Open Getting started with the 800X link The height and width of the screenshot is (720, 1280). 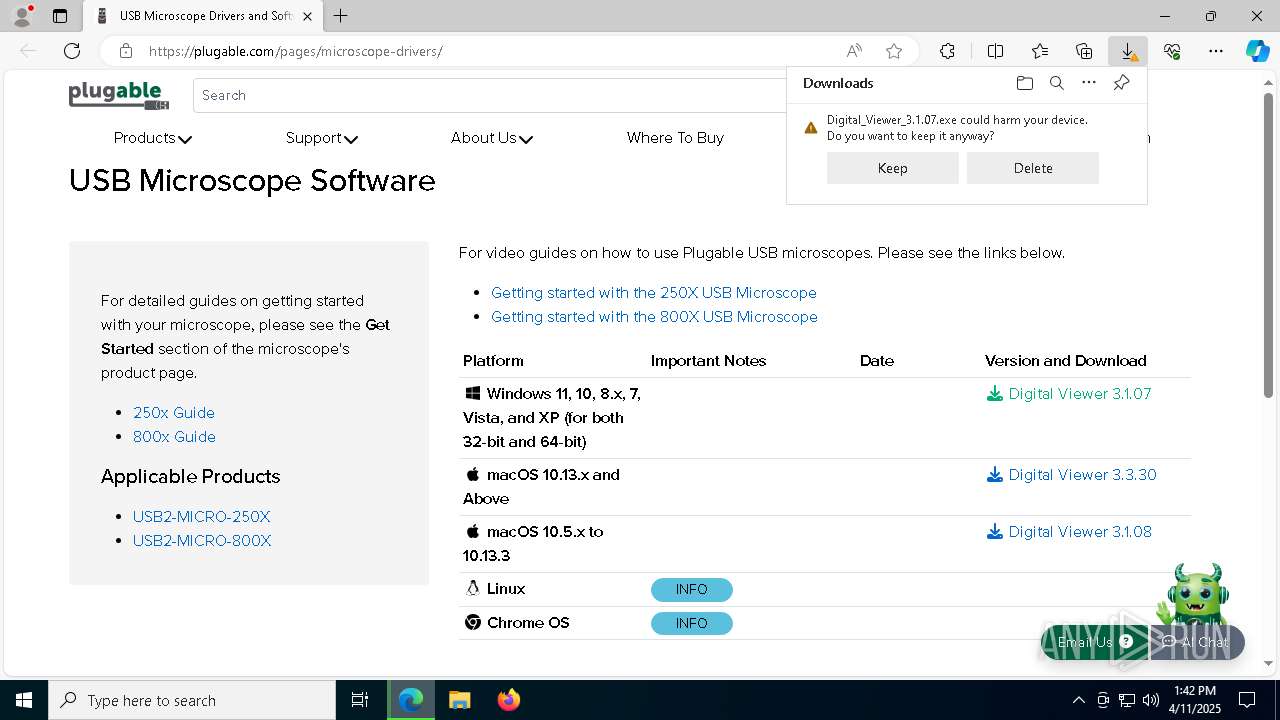(654, 317)
